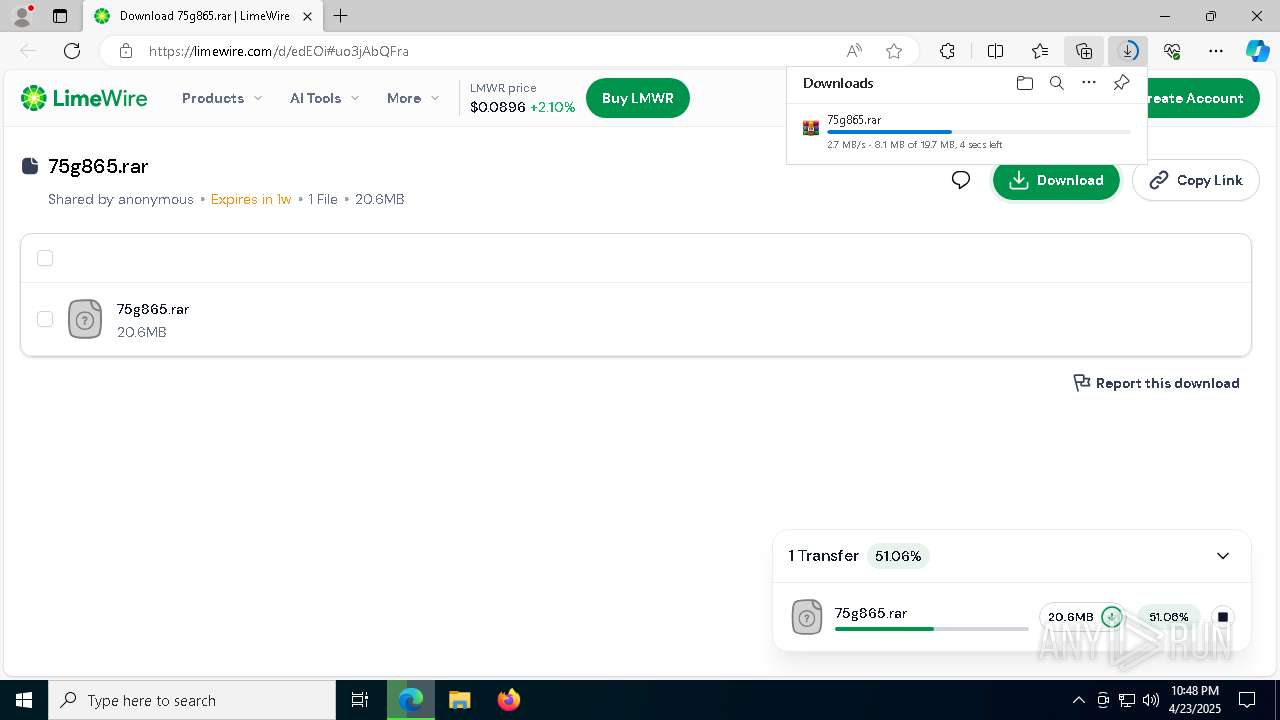Viewport: 1280px width, 720px height.
Task: Check the box for 75g865.rar row
Action: (x=45, y=319)
